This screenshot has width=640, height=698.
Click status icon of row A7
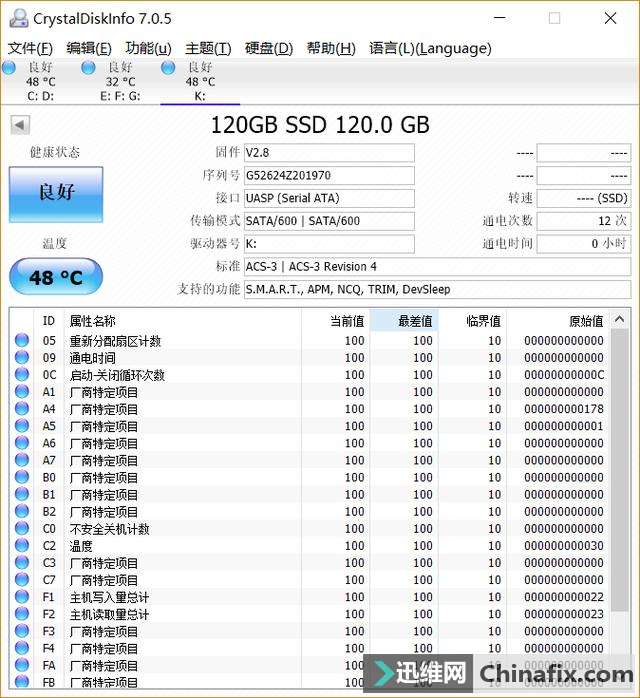tap(22, 460)
